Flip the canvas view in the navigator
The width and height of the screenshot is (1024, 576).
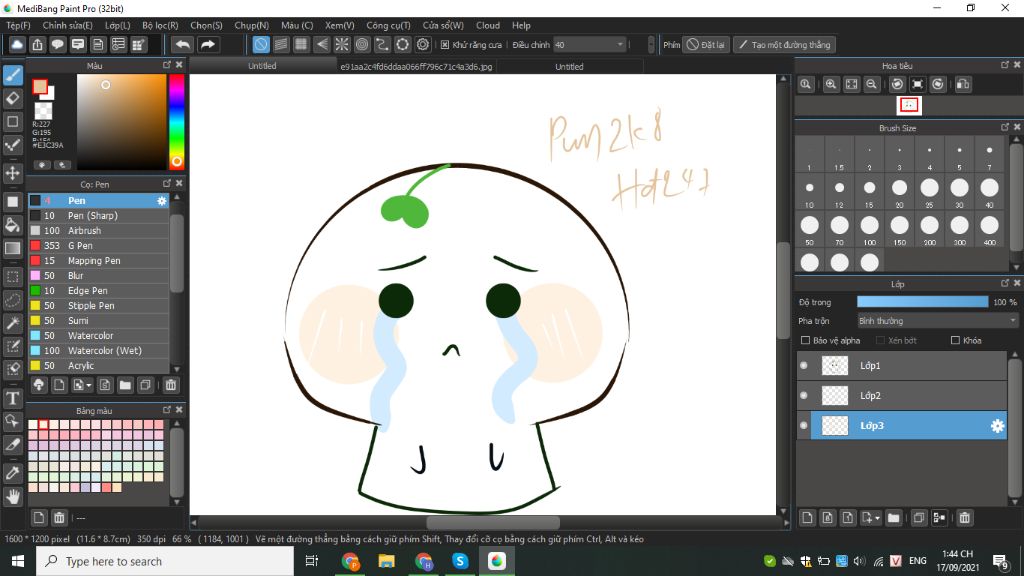963,84
